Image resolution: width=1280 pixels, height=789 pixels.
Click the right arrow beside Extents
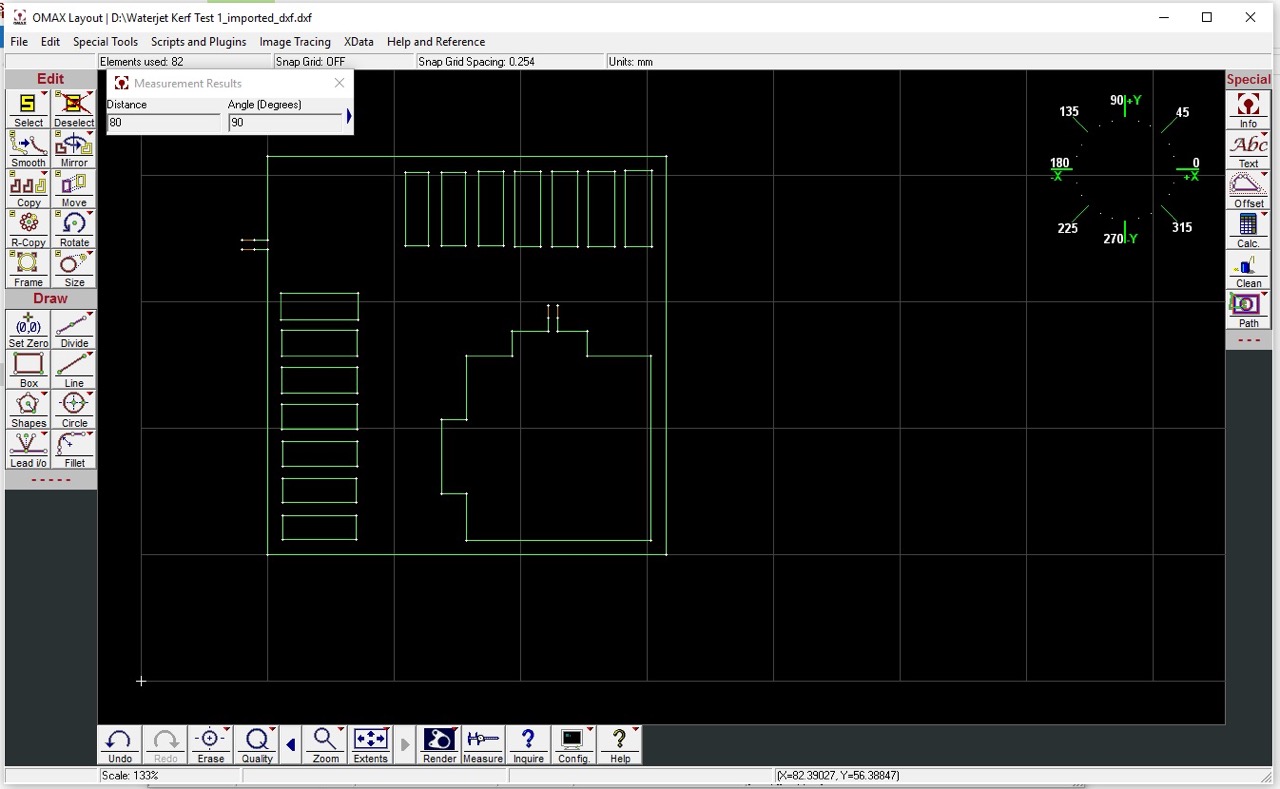pos(405,744)
